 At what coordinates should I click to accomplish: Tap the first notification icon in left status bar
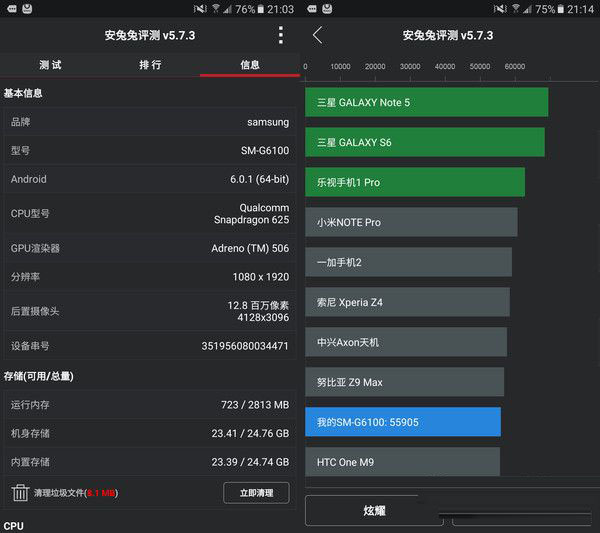tap(12, 8)
